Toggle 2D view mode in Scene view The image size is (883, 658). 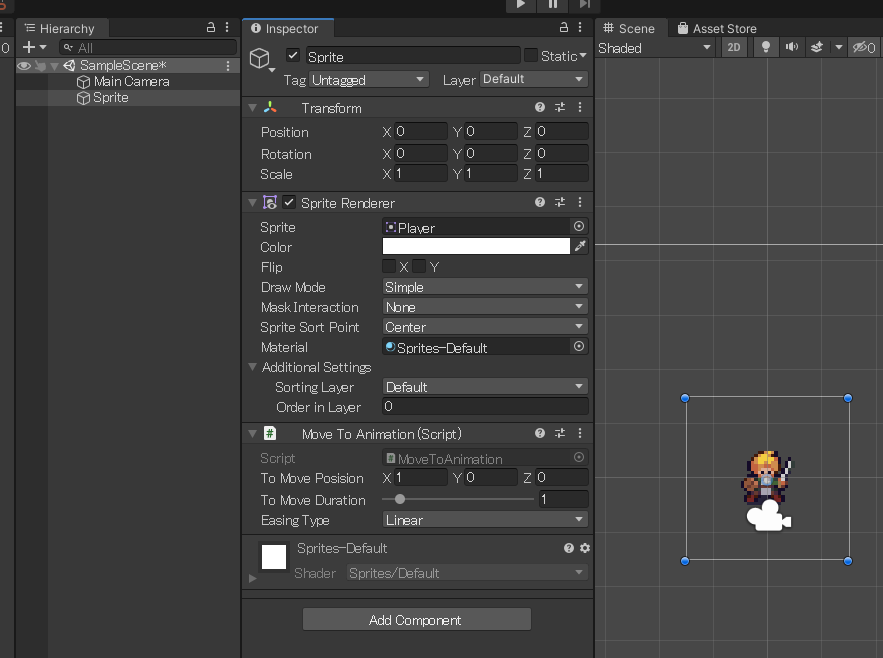pos(734,47)
